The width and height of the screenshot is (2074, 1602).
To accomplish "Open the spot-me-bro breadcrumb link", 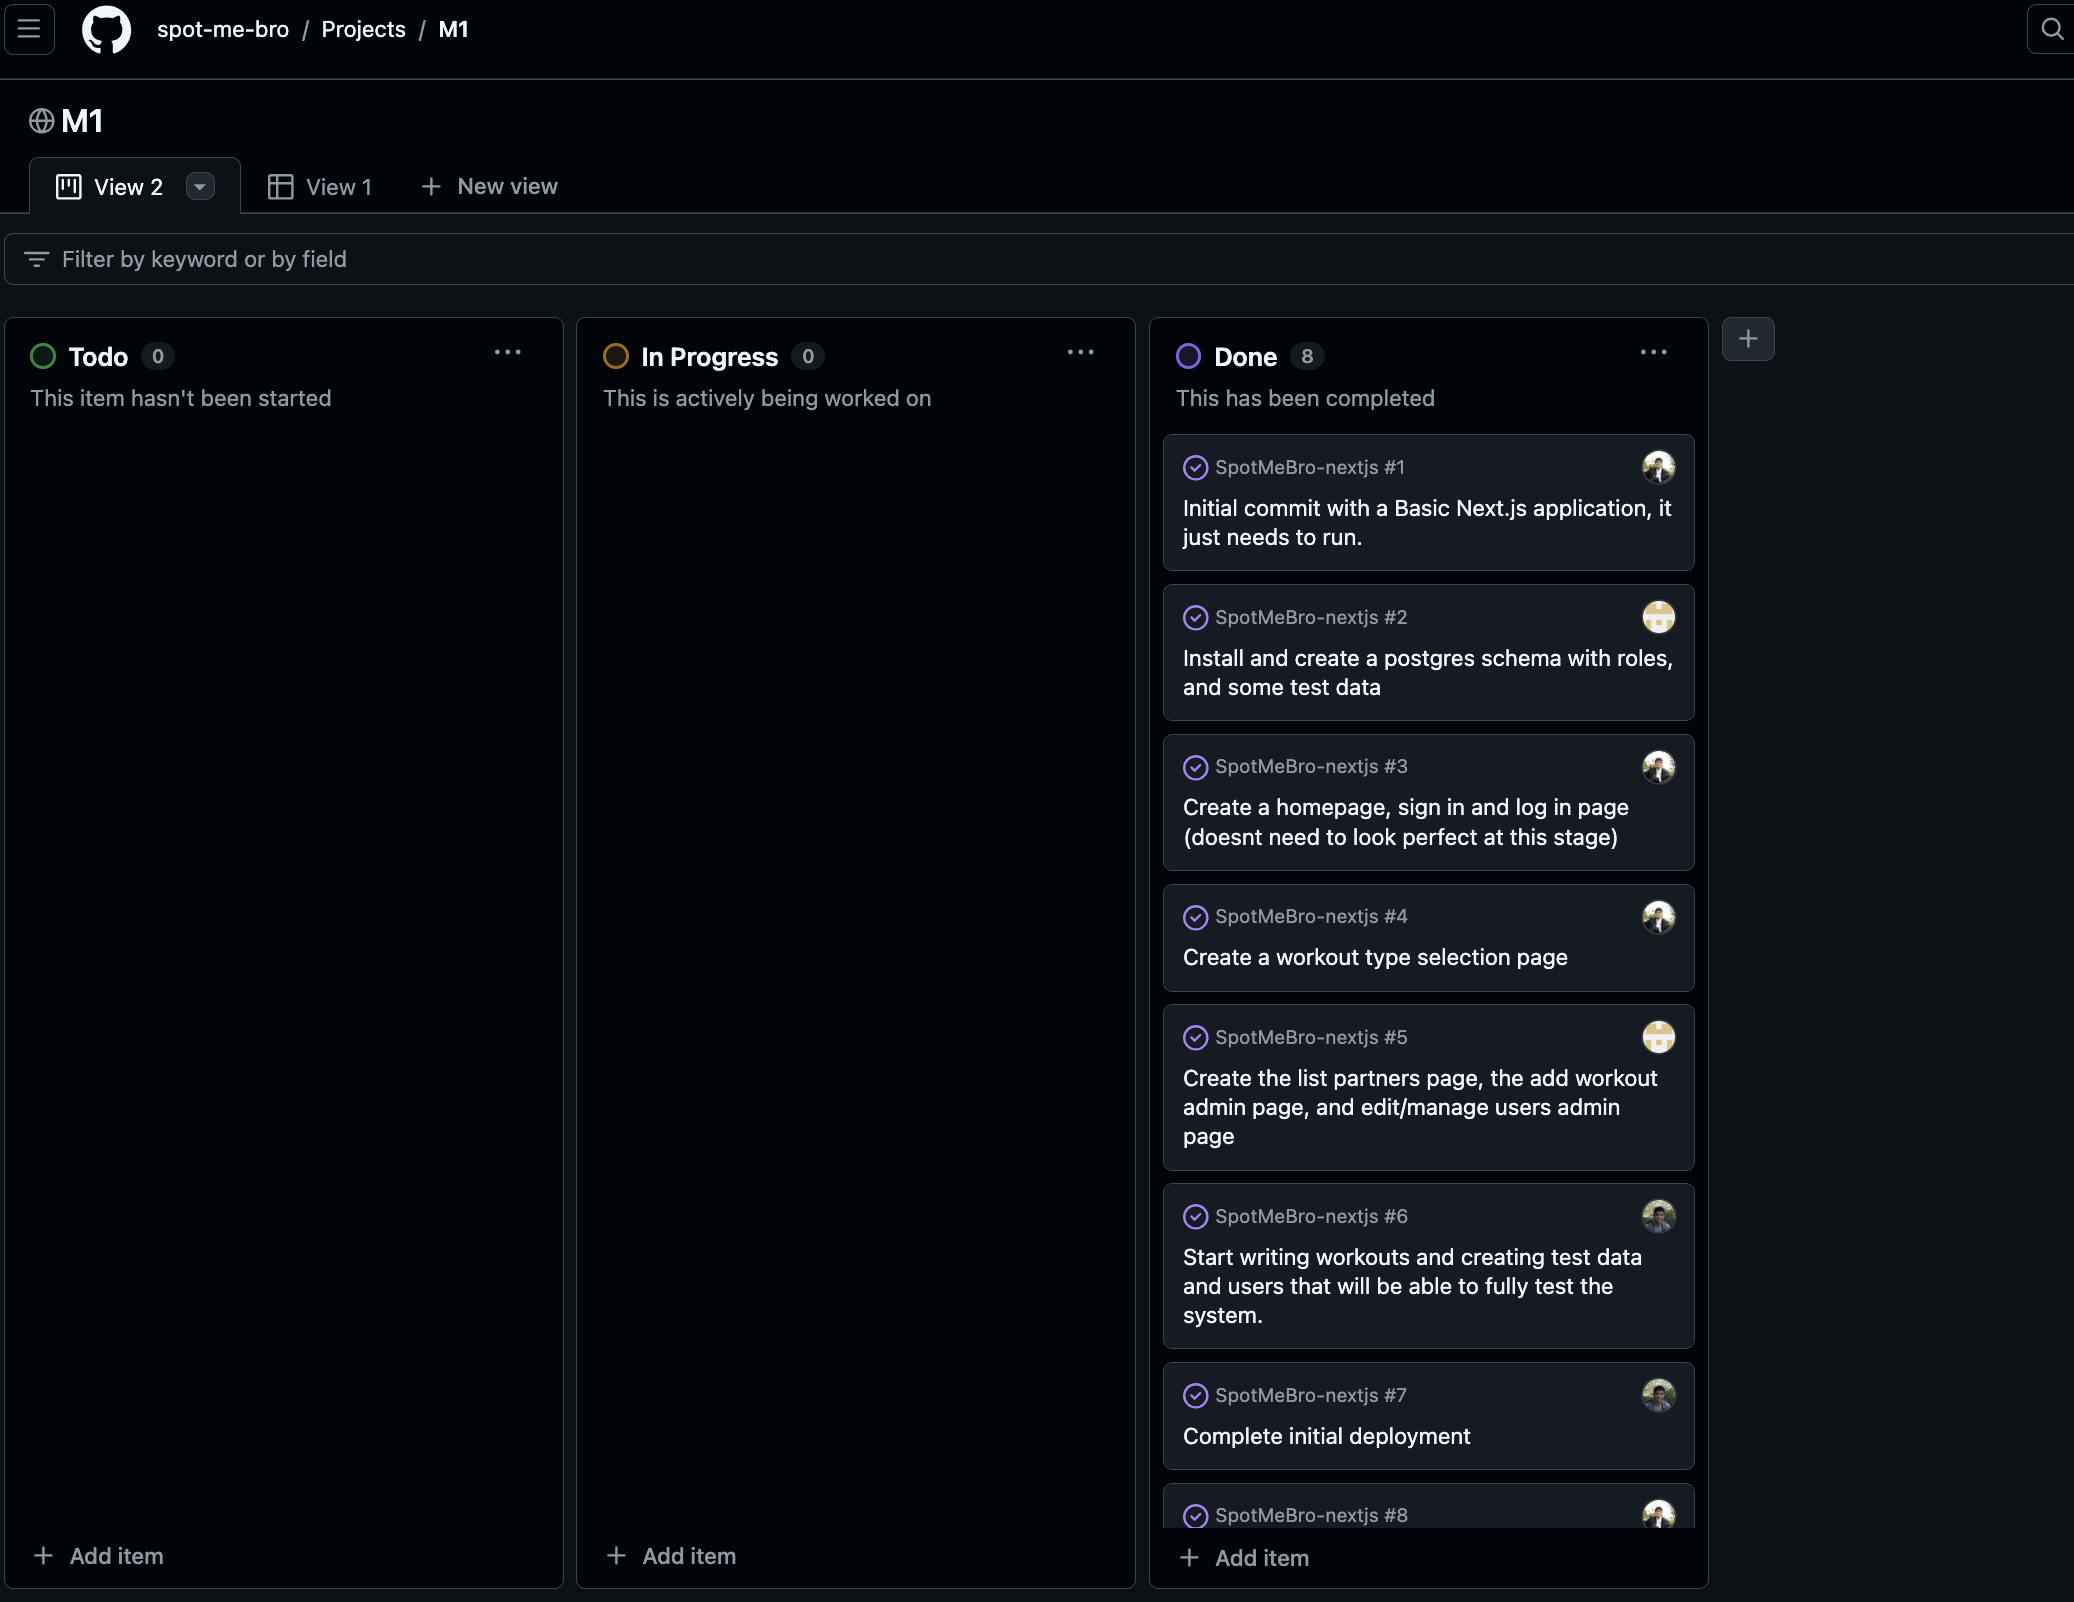I will (x=222, y=29).
